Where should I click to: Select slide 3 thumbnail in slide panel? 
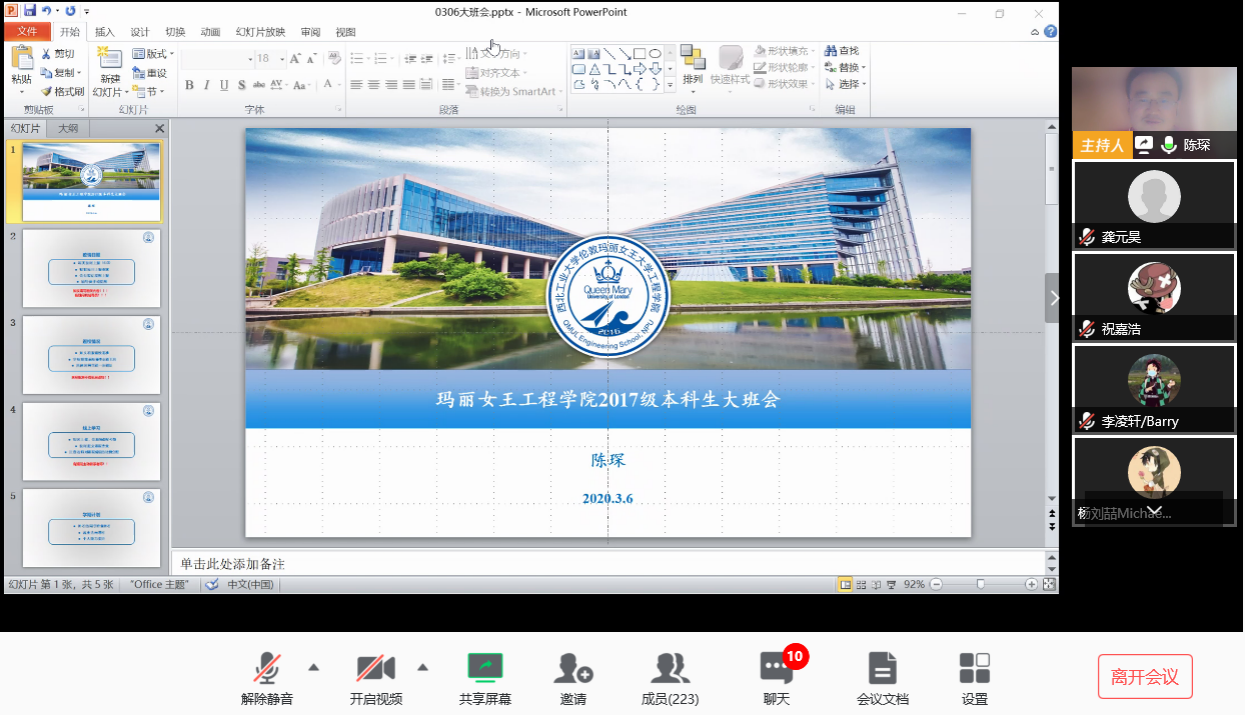(91, 355)
